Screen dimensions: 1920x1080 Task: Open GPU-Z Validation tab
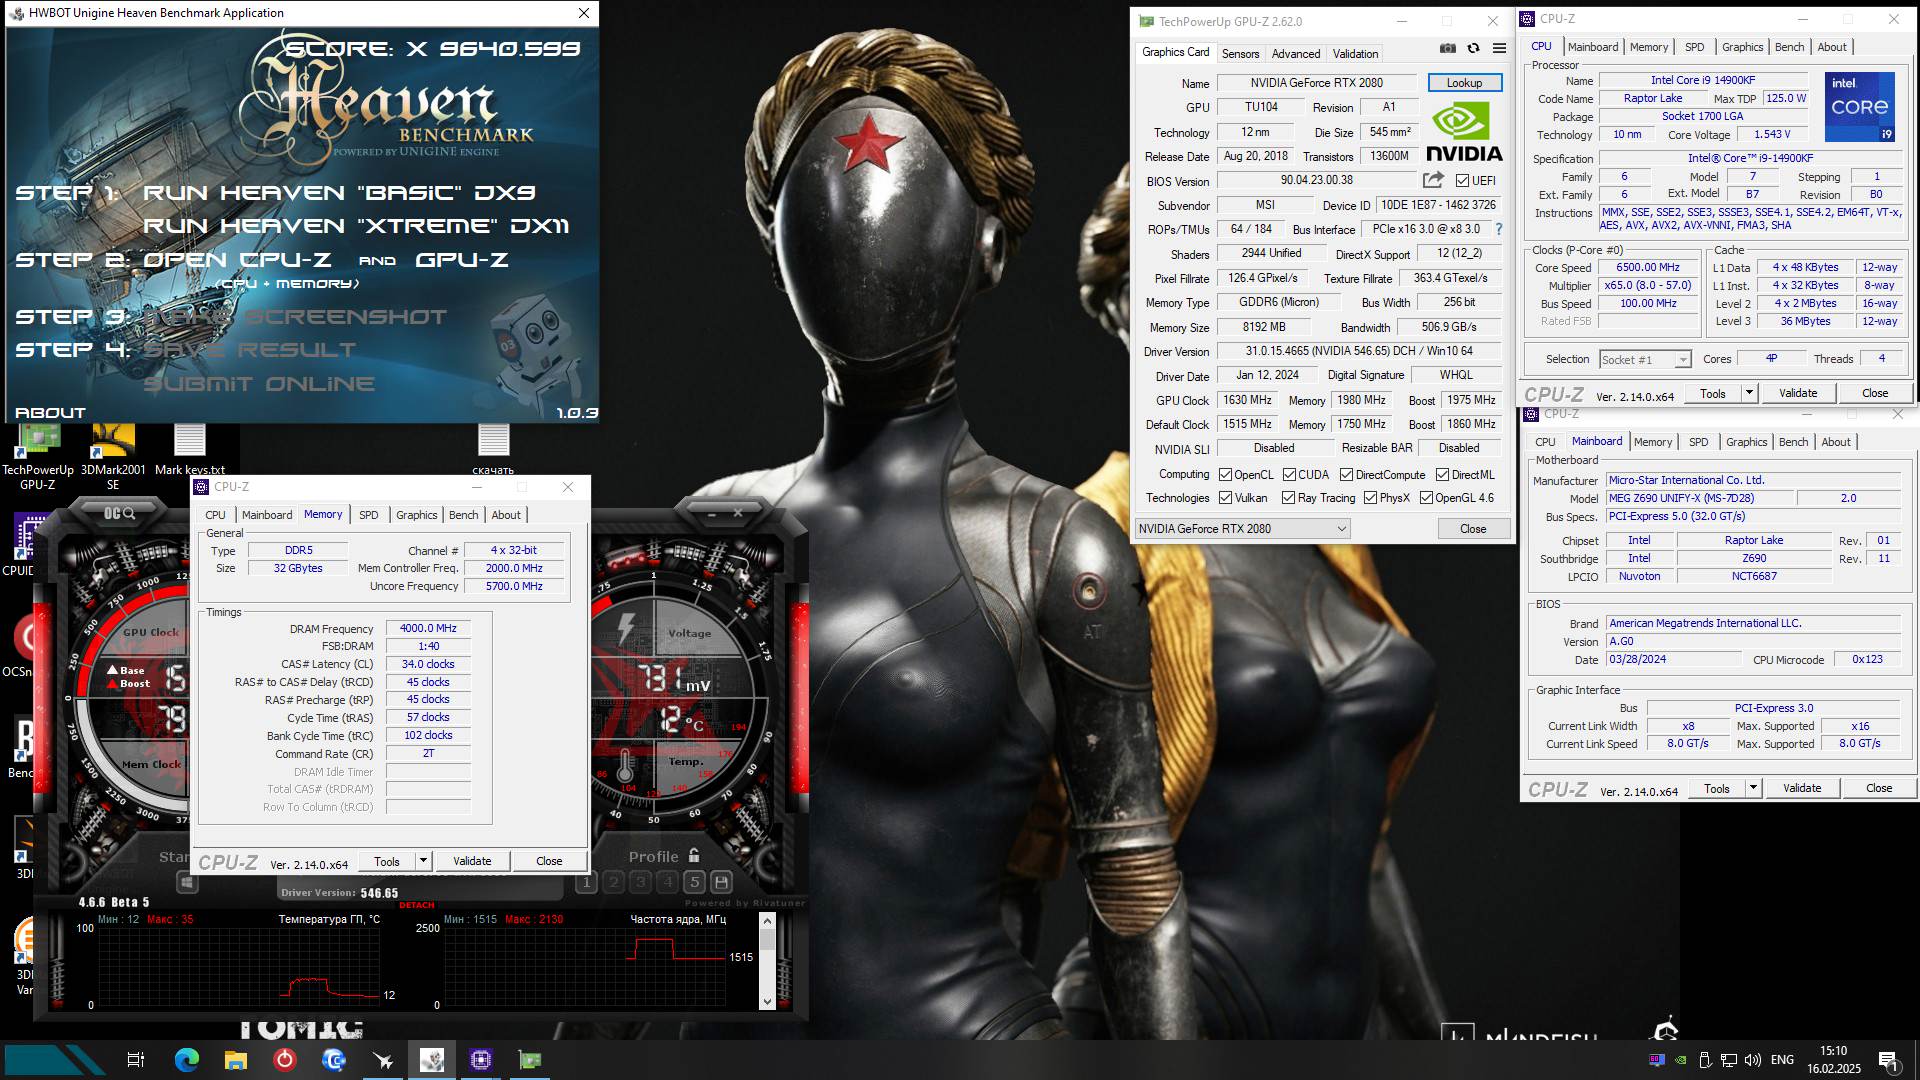1355,54
